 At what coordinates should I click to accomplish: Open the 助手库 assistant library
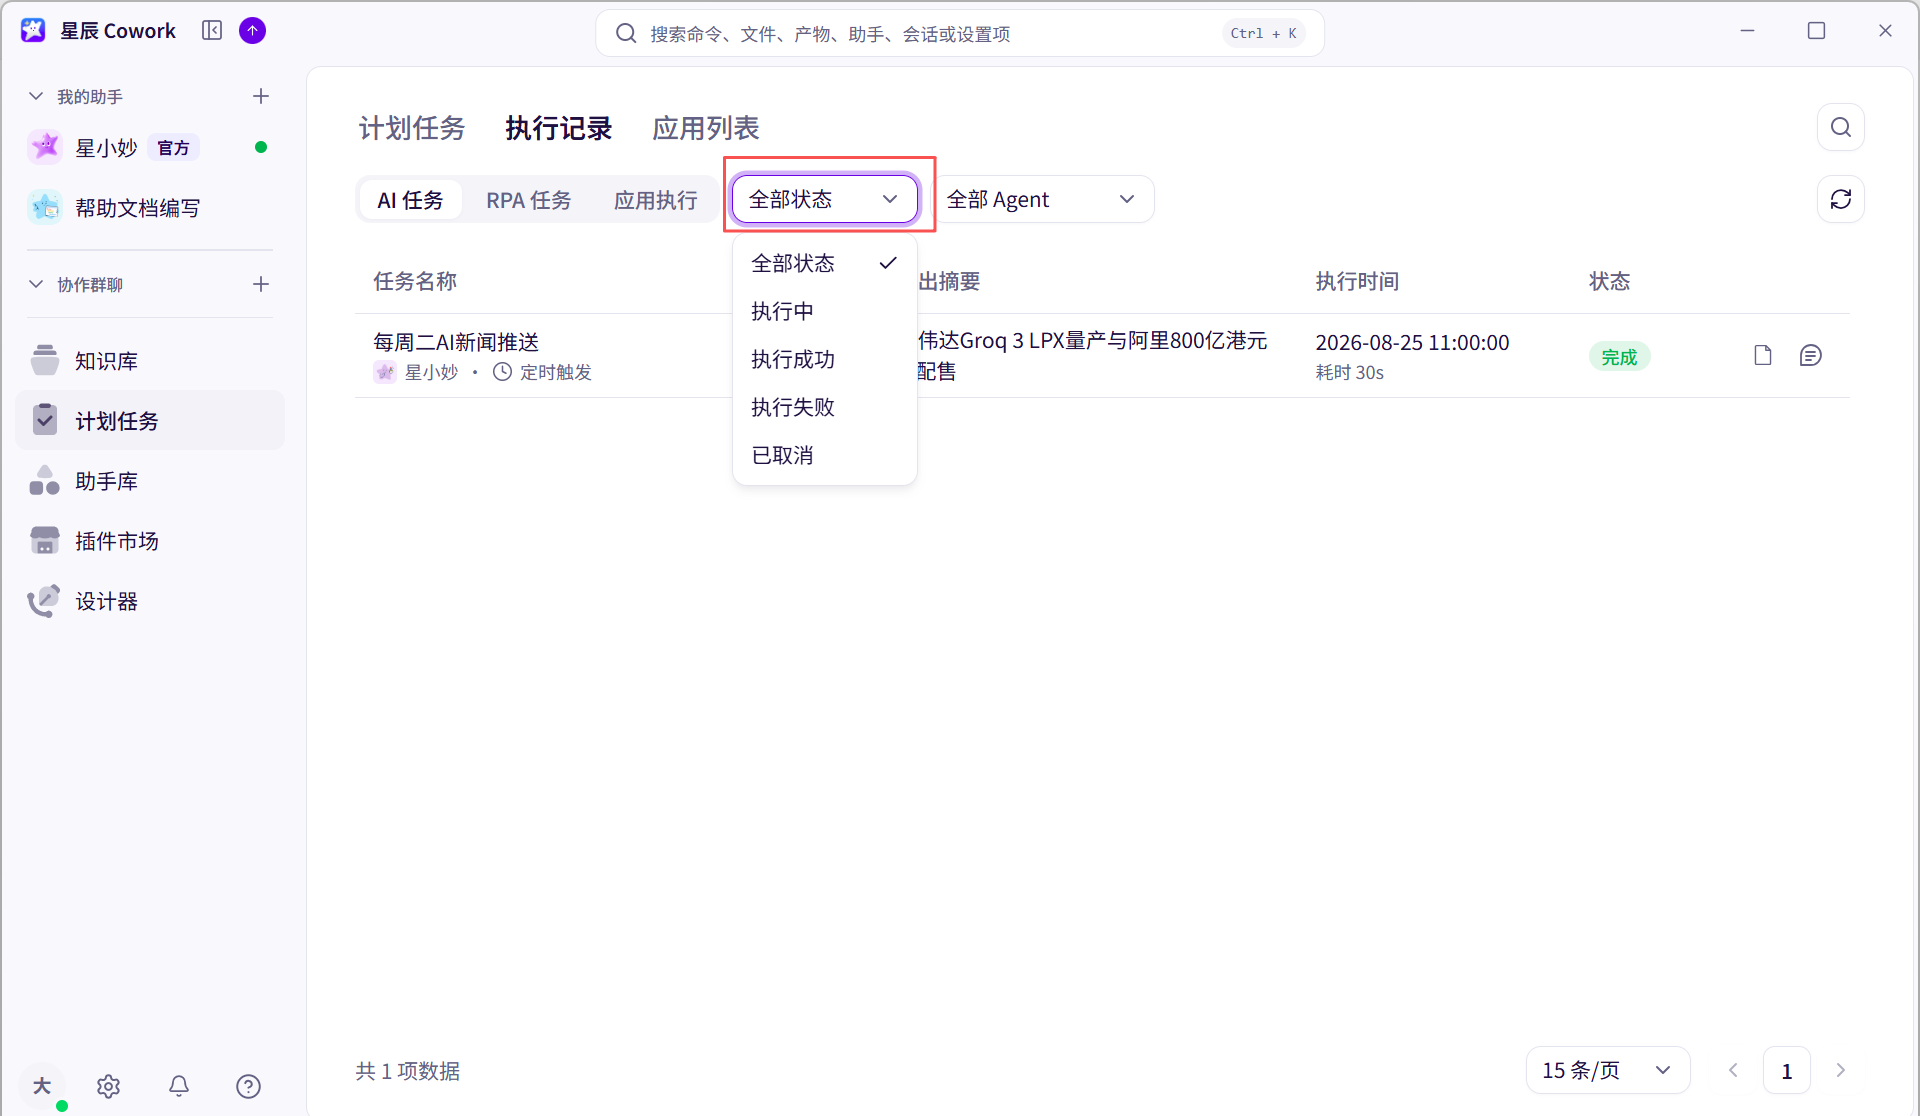[150, 481]
